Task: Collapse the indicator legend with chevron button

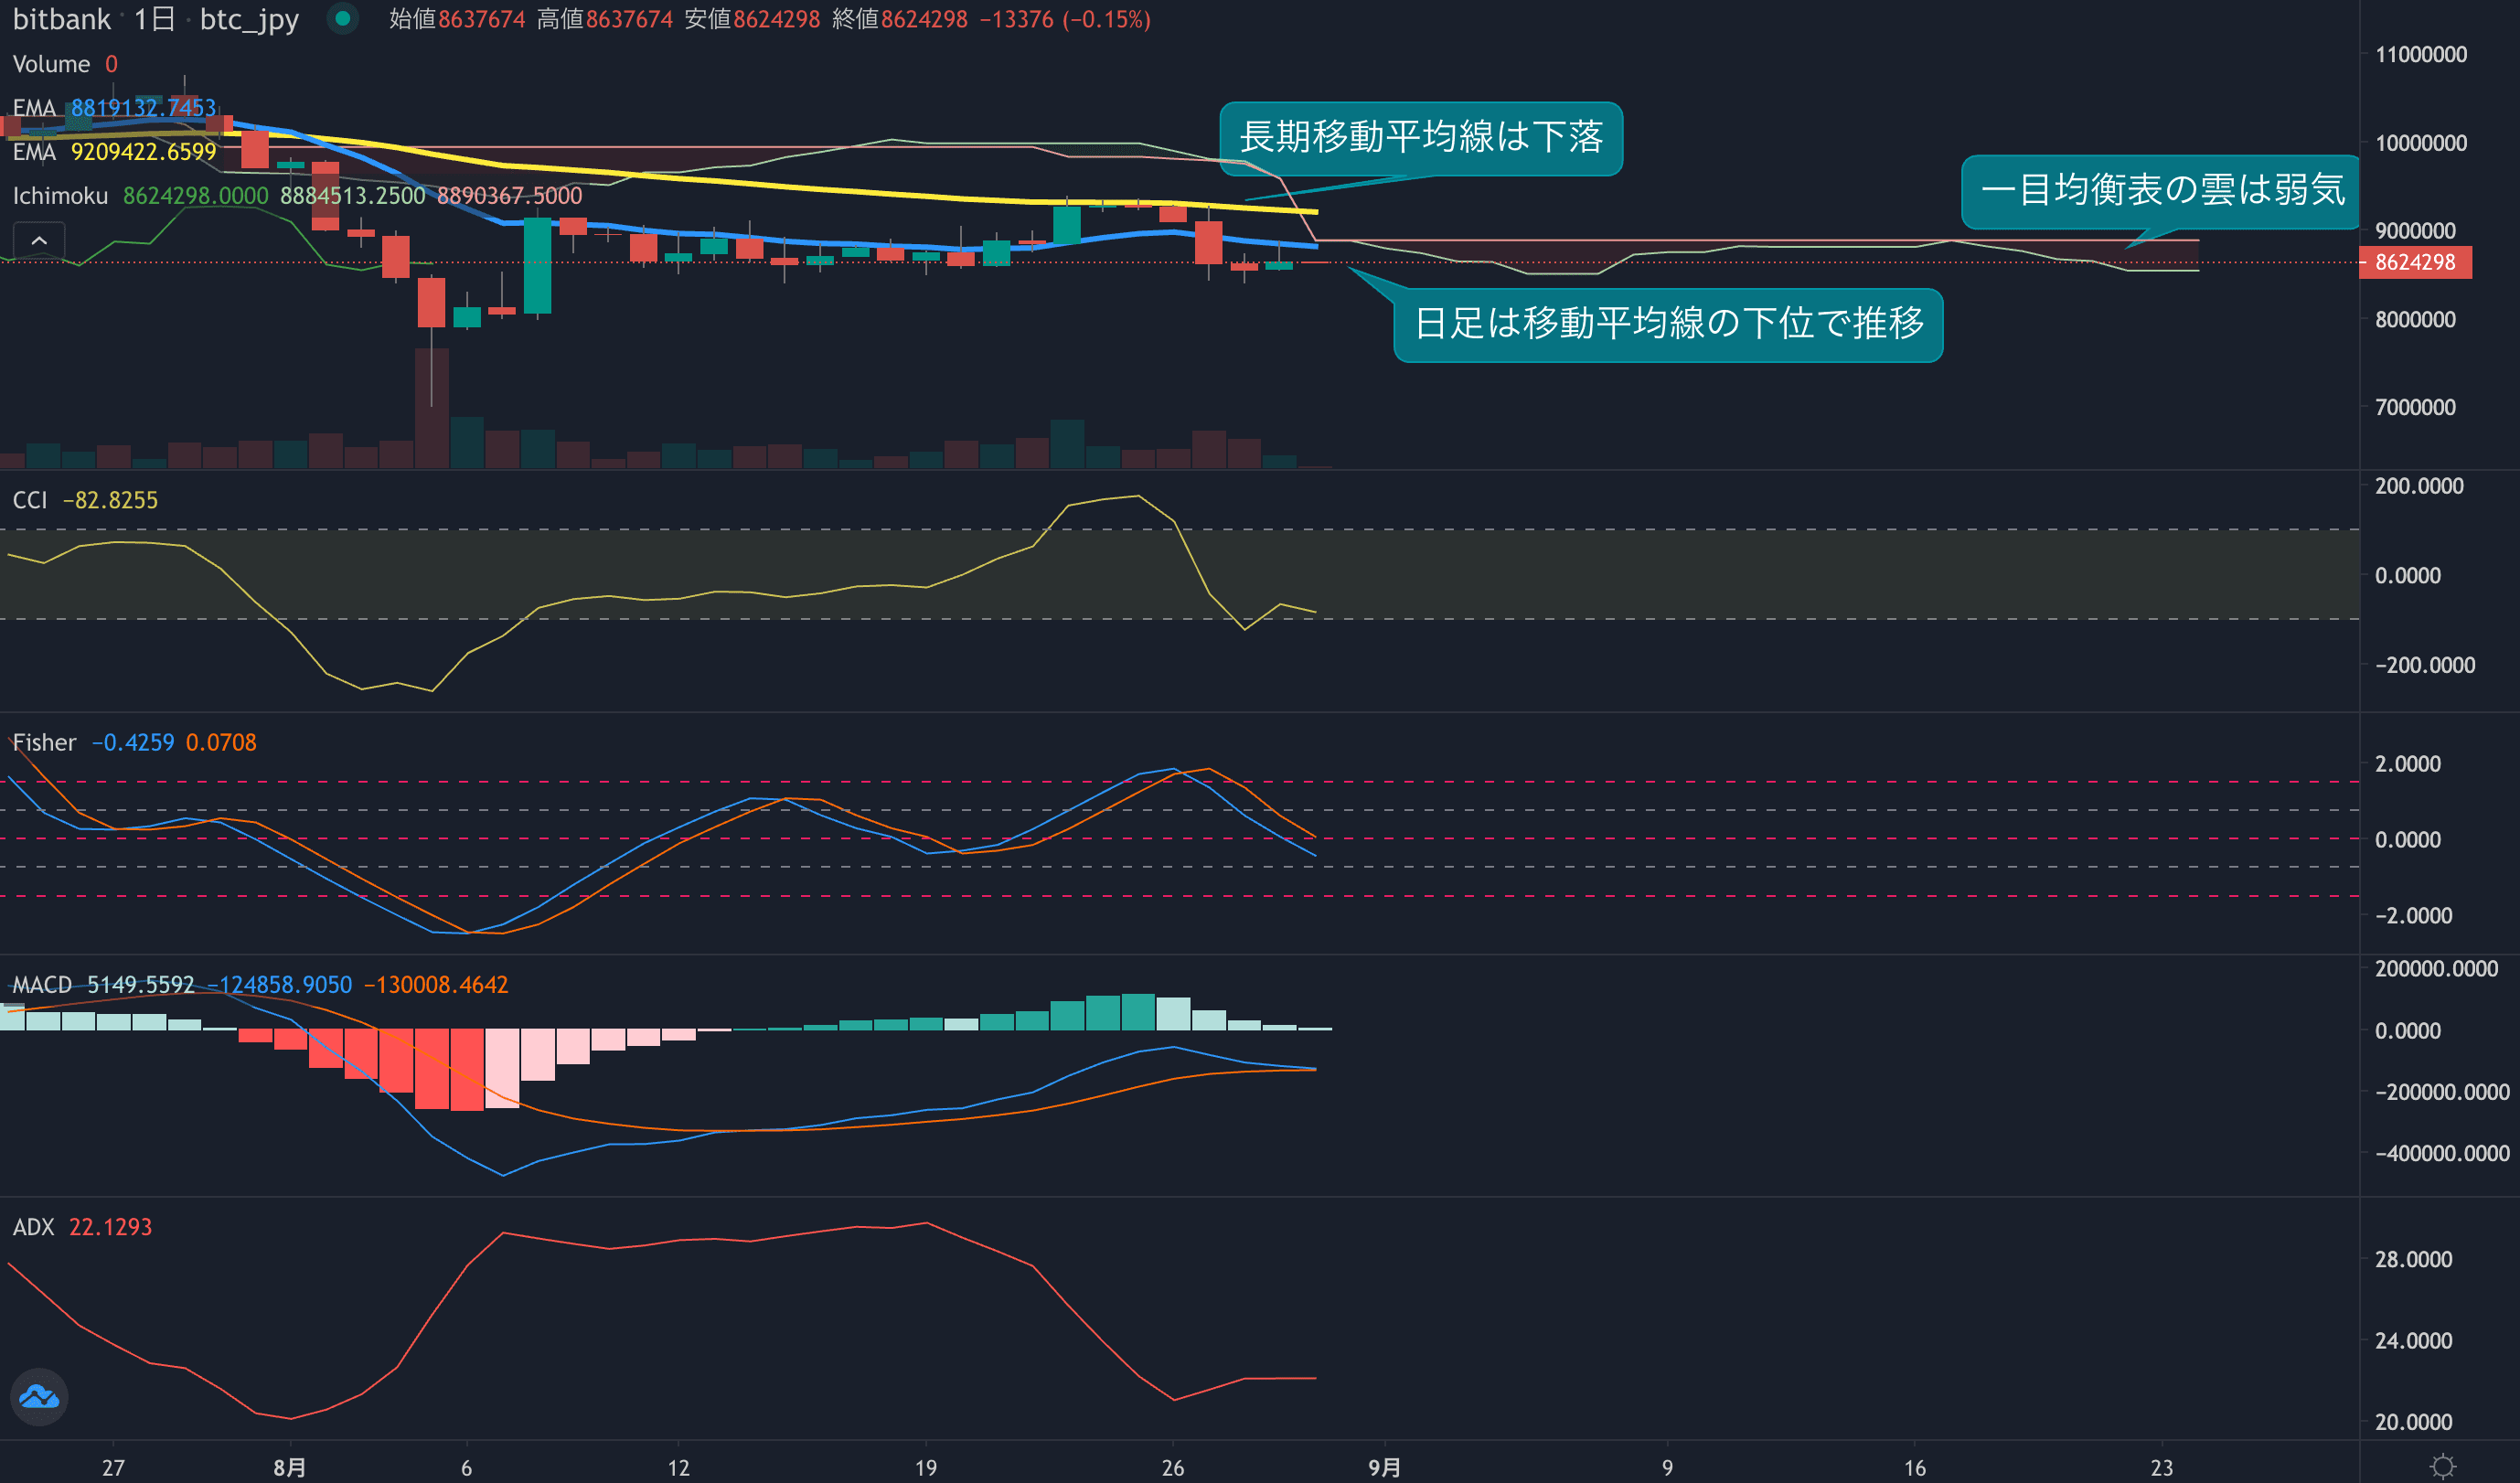Action: 39,241
